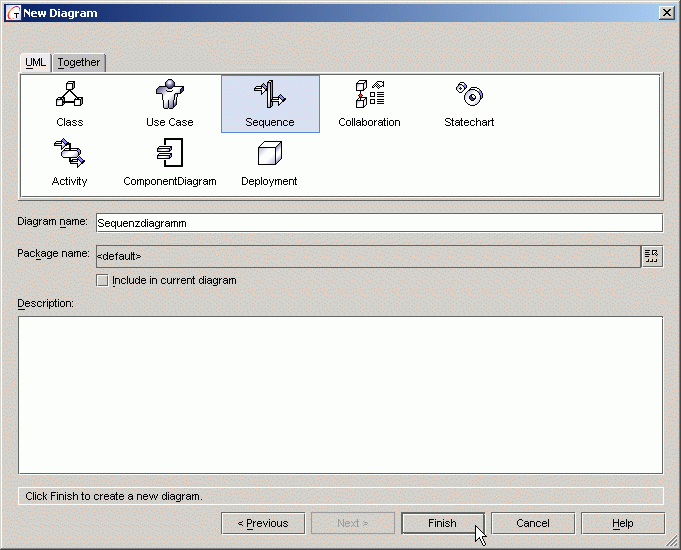
Task: Close the New Diagram dialog
Action: click(x=666, y=12)
